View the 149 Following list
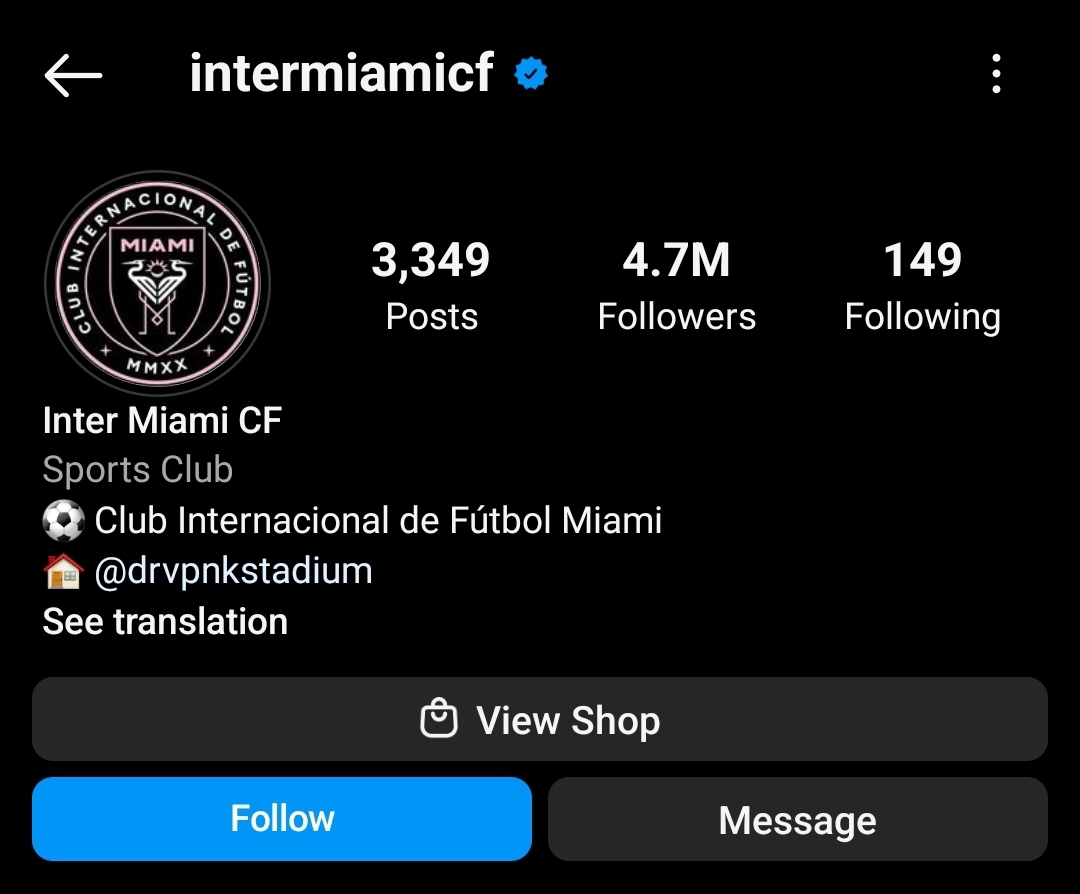 point(923,286)
